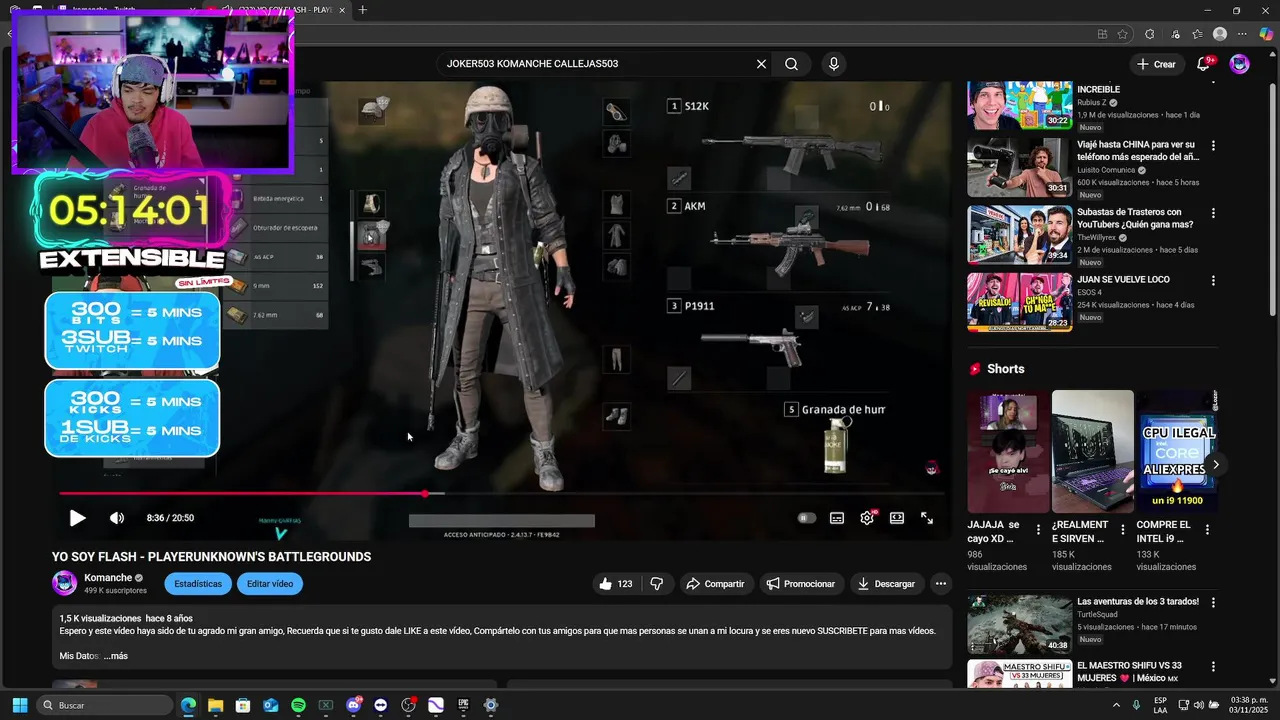
Task: Start voice search with microphone
Action: [834, 64]
